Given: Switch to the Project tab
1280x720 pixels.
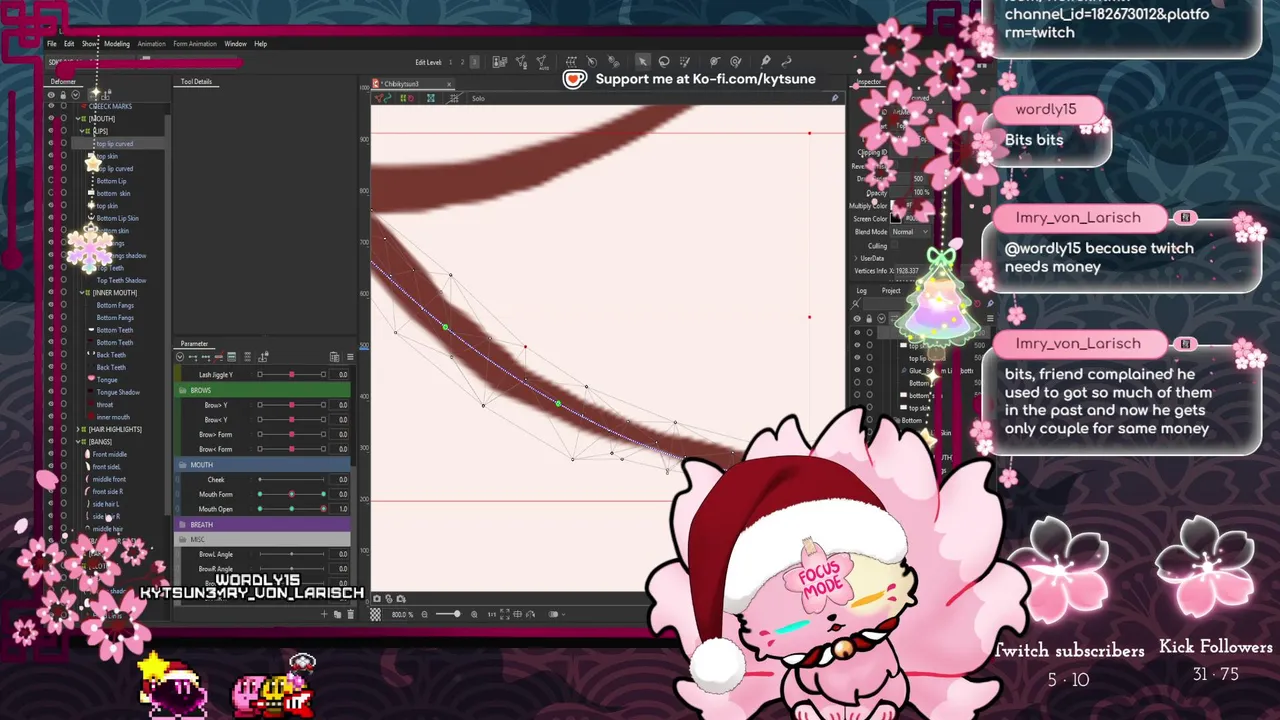Looking at the screenshot, I should pos(890,291).
